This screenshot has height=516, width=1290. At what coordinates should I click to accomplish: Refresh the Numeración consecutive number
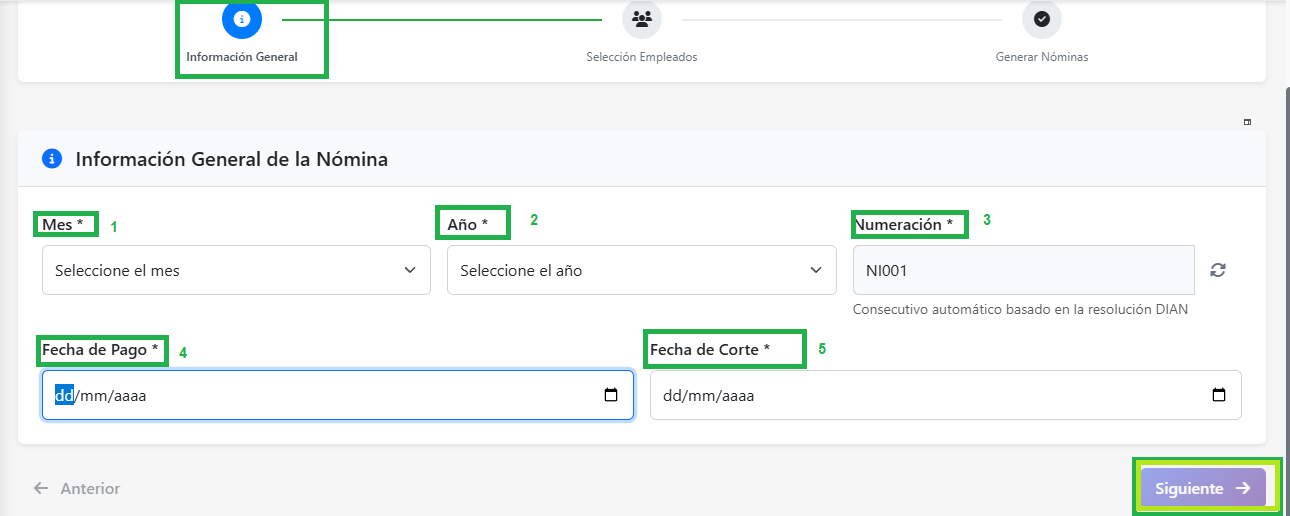point(1217,270)
